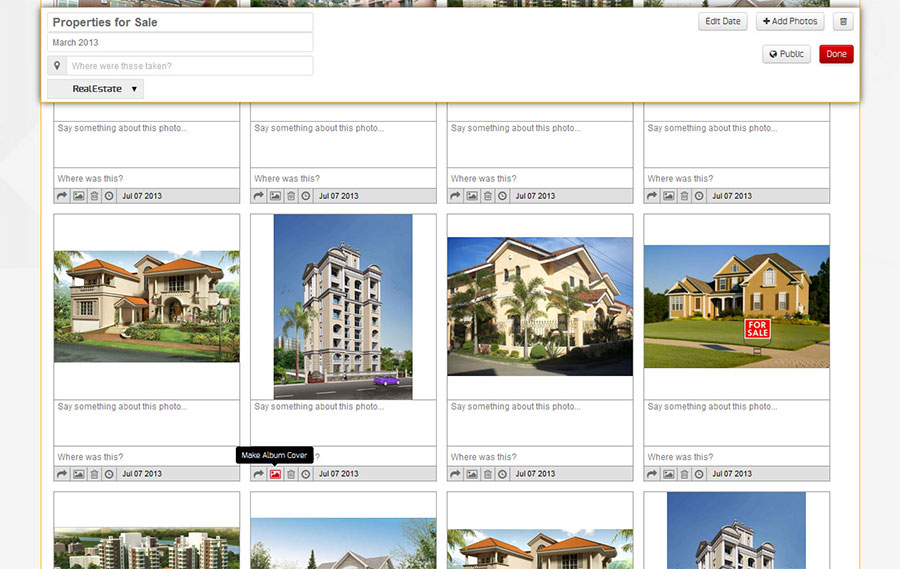This screenshot has height=569, width=900.
Task: Click the album trash icon next to Add Photos
Action: coord(843,21)
